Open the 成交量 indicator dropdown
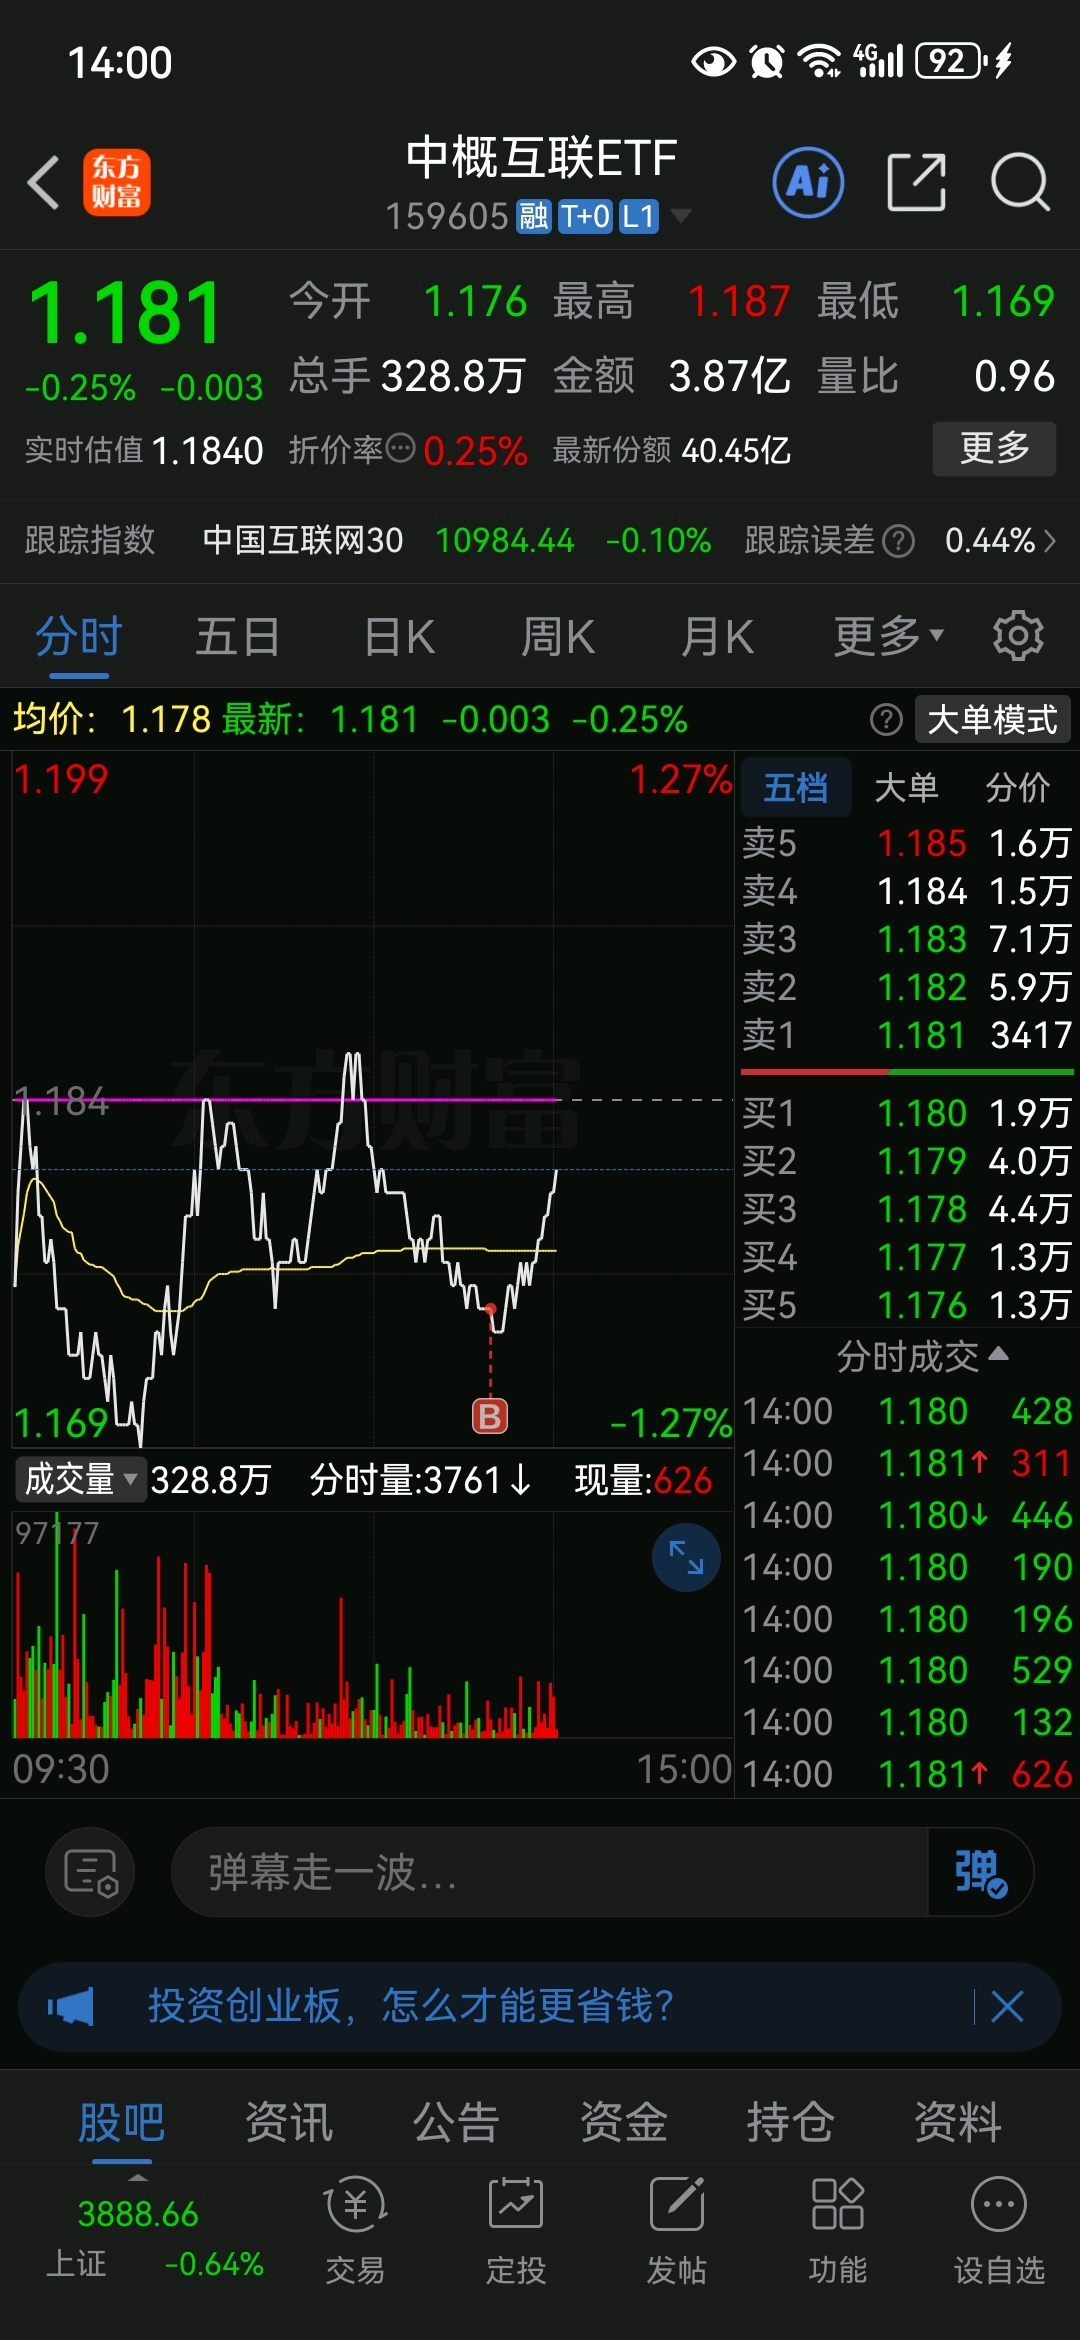 click(80, 1479)
